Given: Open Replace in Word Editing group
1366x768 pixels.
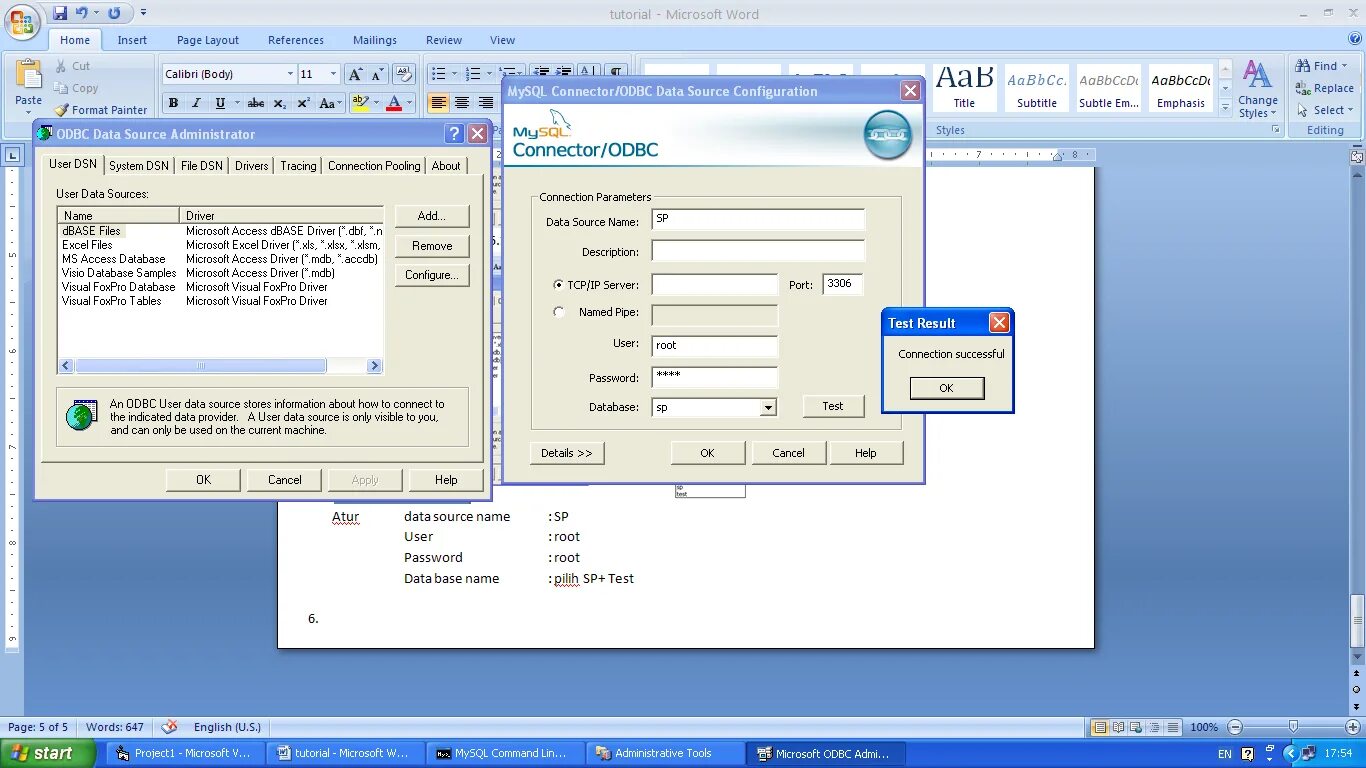Looking at the screenshot, I should (x=1324, y=88).
